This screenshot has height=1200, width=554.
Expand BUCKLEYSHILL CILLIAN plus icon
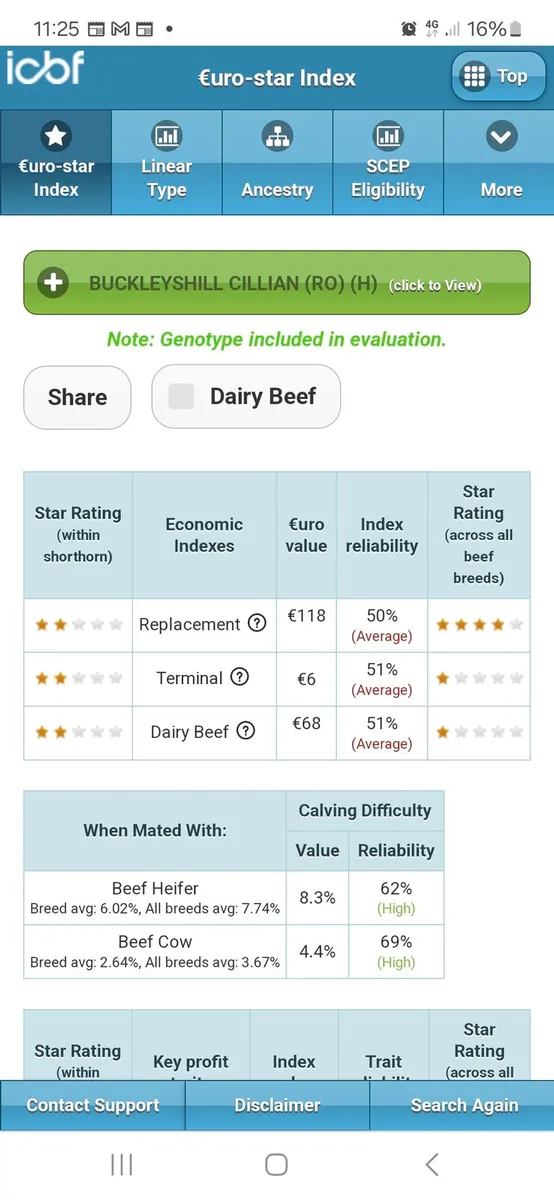pos(54,284)
